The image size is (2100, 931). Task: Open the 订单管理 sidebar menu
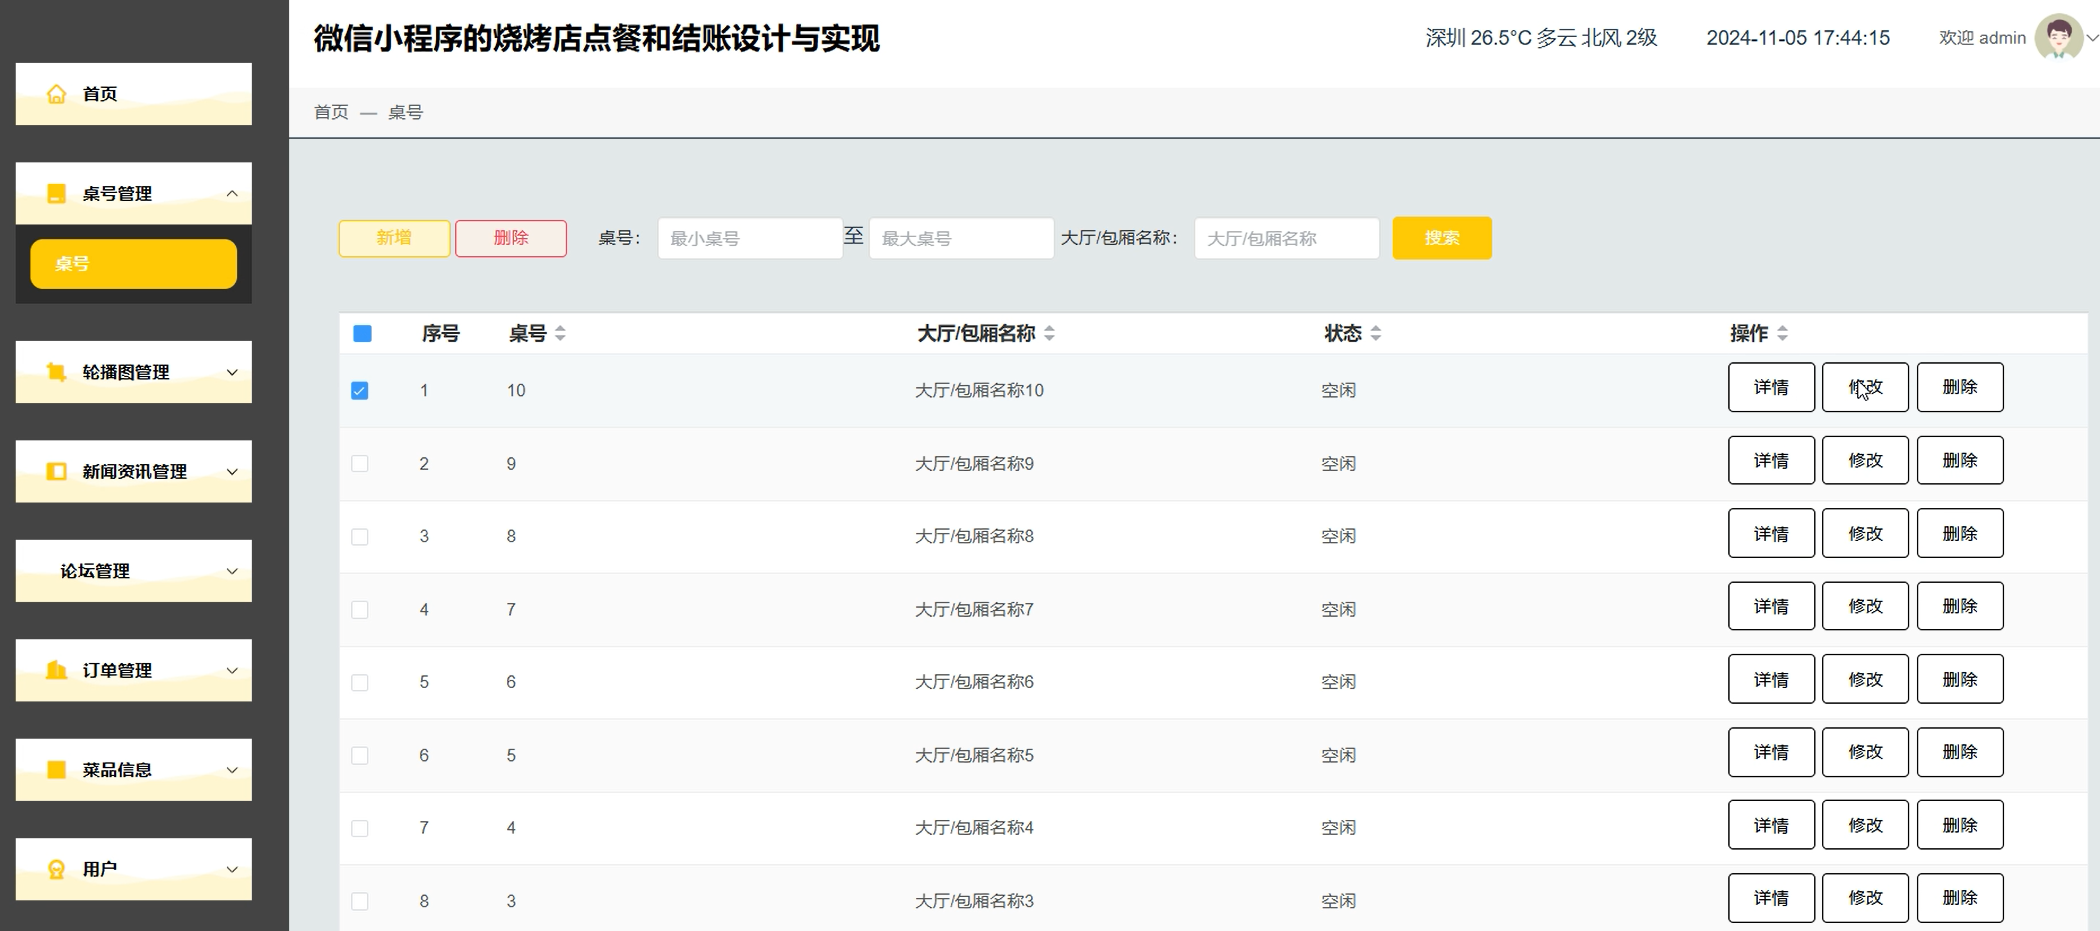(x=134, y=670)
